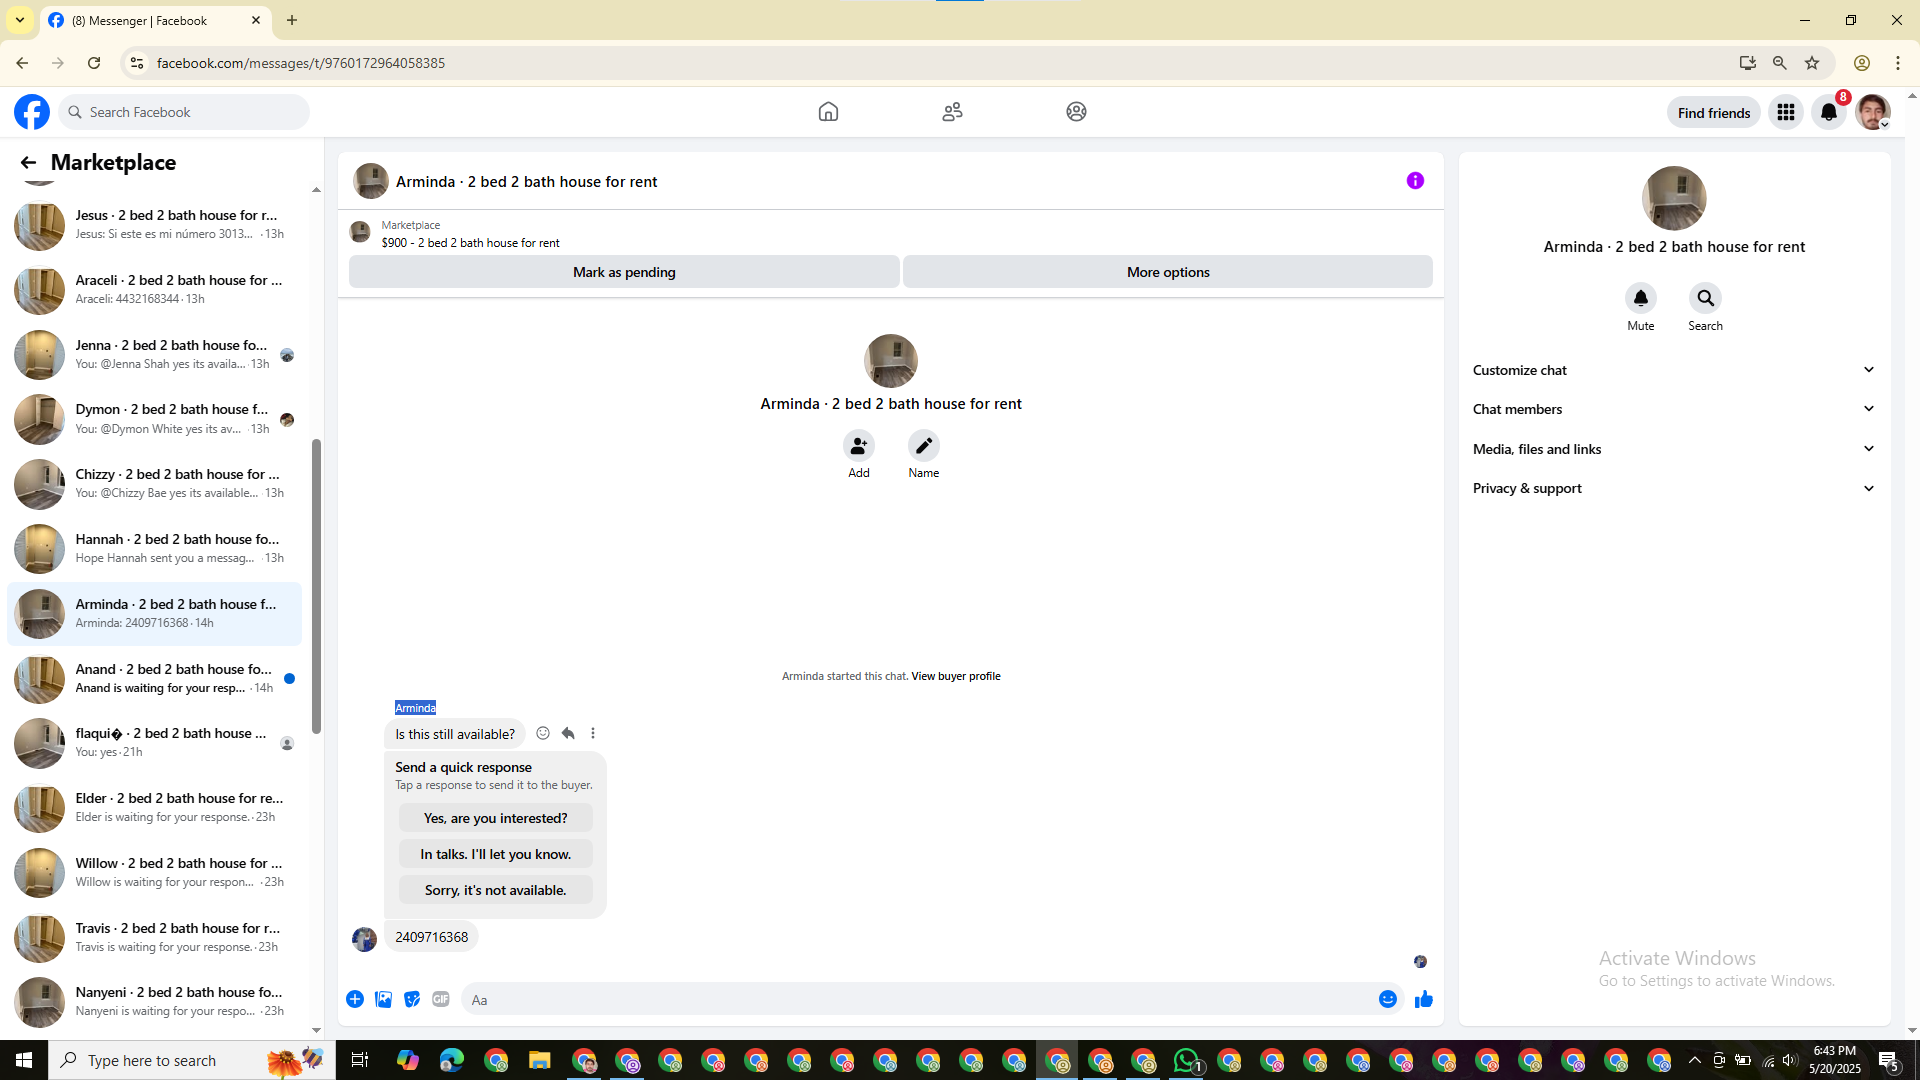The image size is (1920, 1080).
Task: Mute this conversation with the bell icon
Action: [x=1640, y=298]
